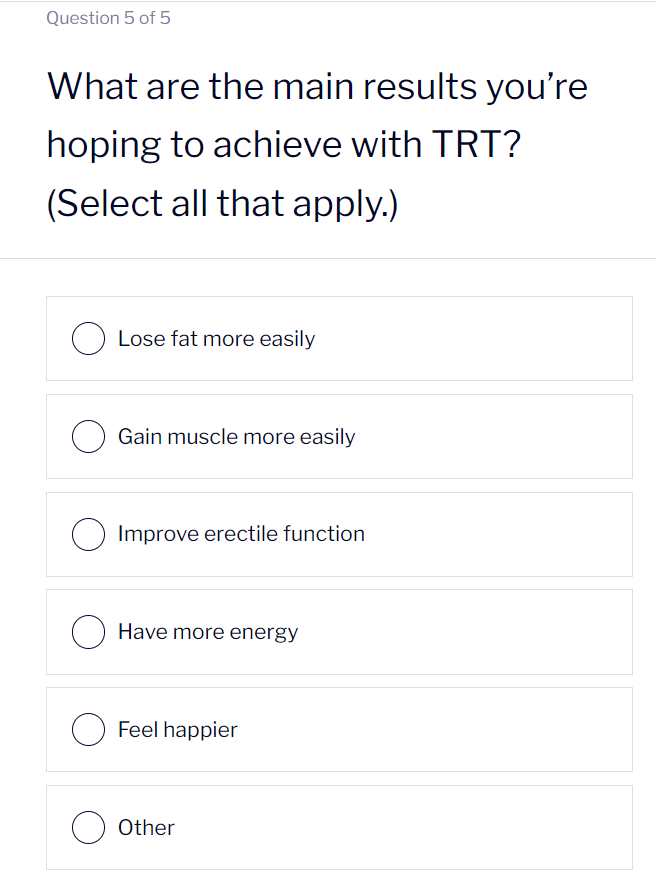Check the circle next to 'Feel happier'

tap(88, 729)
